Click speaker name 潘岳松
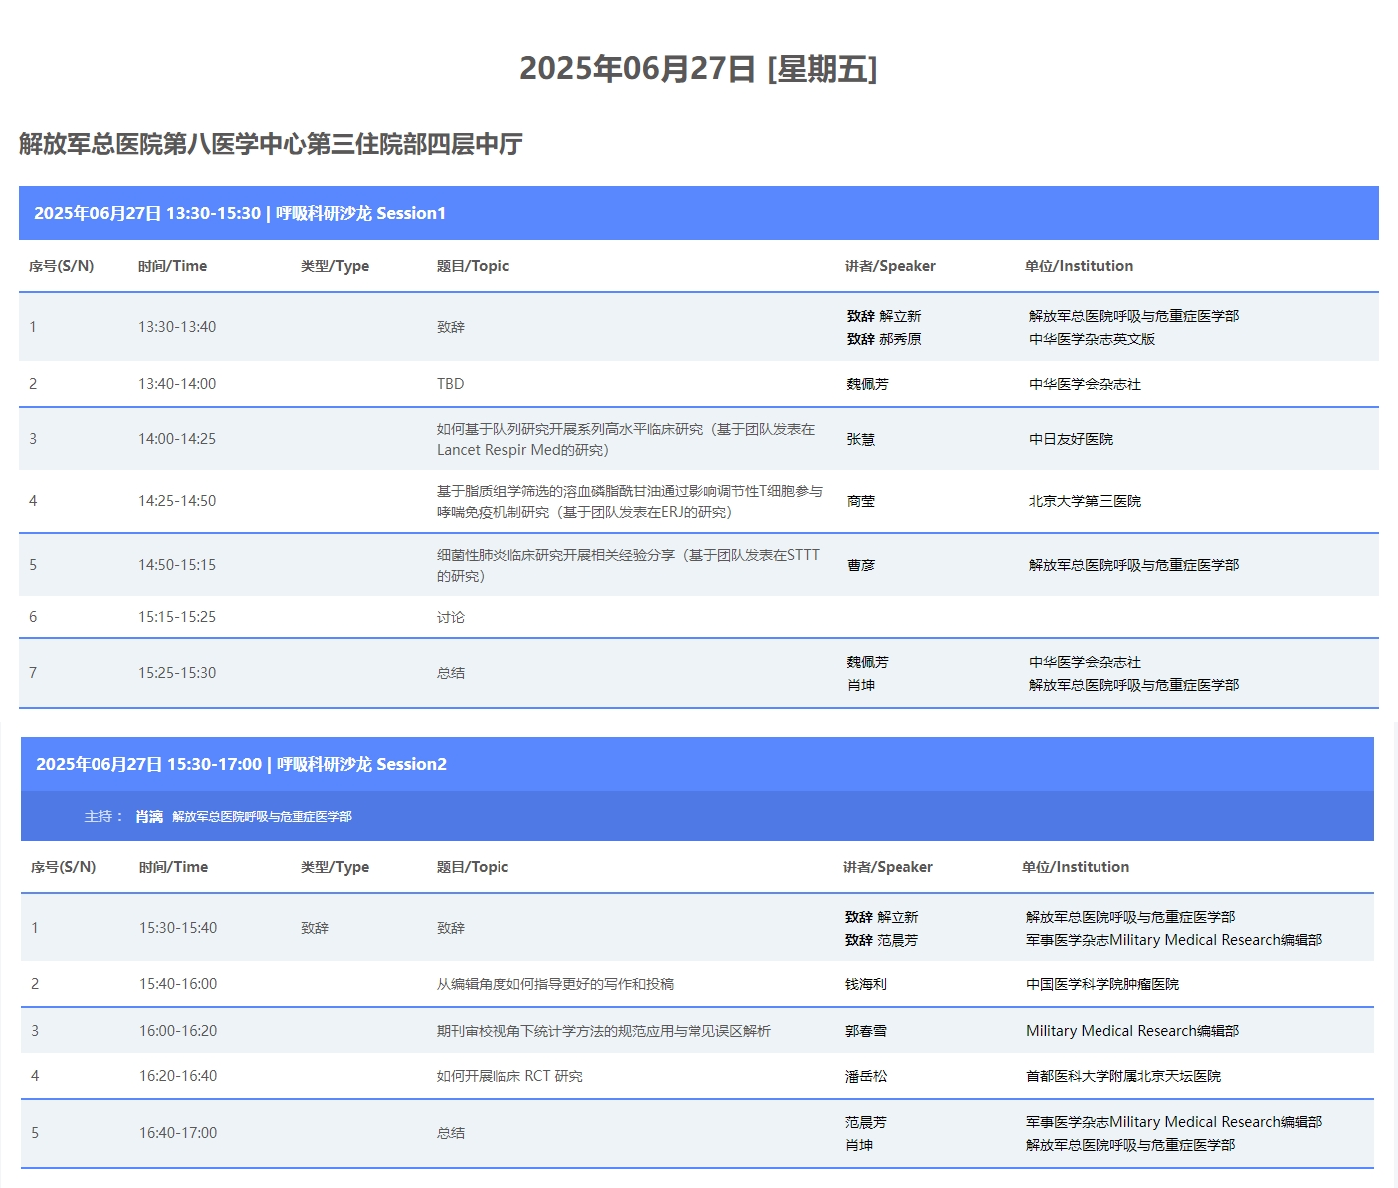 coord(866,1076)
